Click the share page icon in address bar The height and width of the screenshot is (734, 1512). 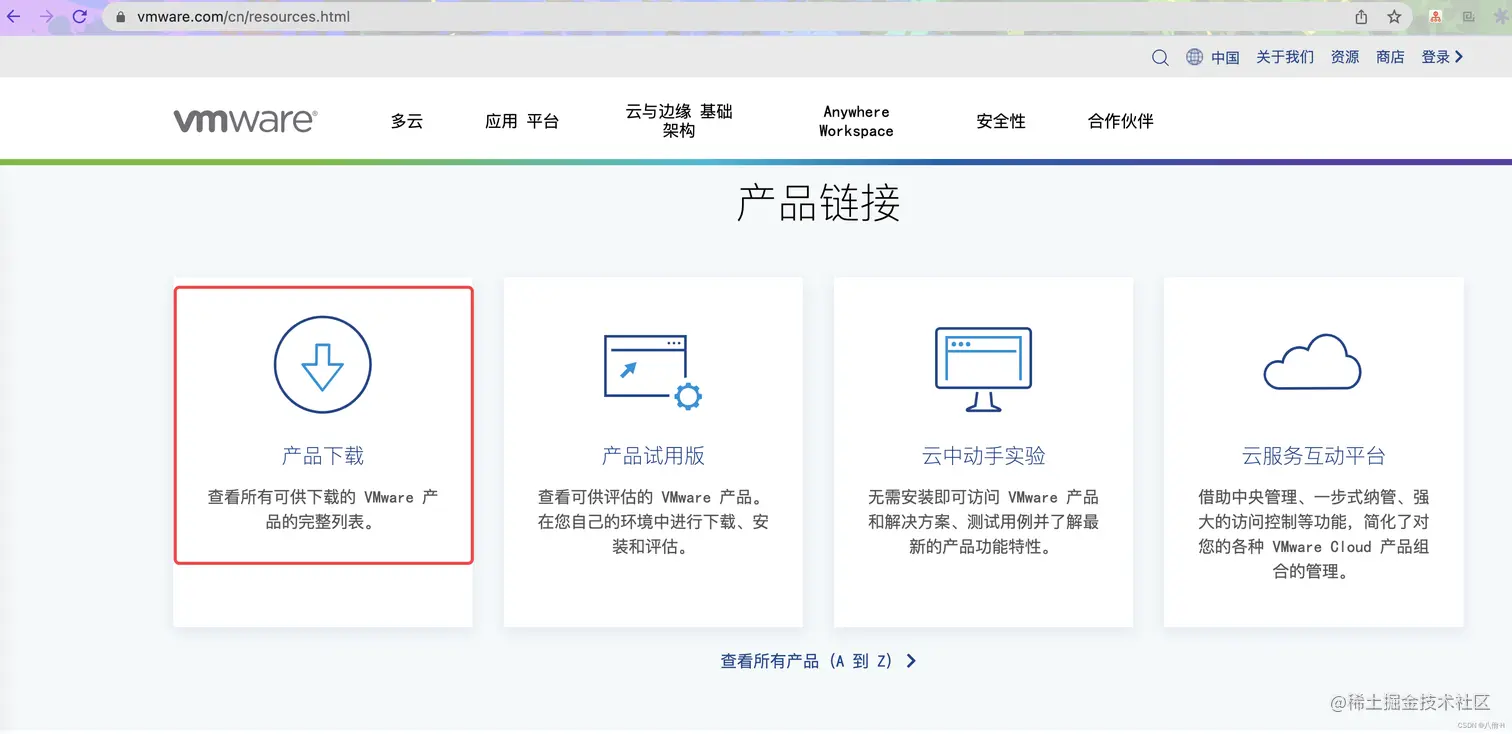[x=1361, y=17]
